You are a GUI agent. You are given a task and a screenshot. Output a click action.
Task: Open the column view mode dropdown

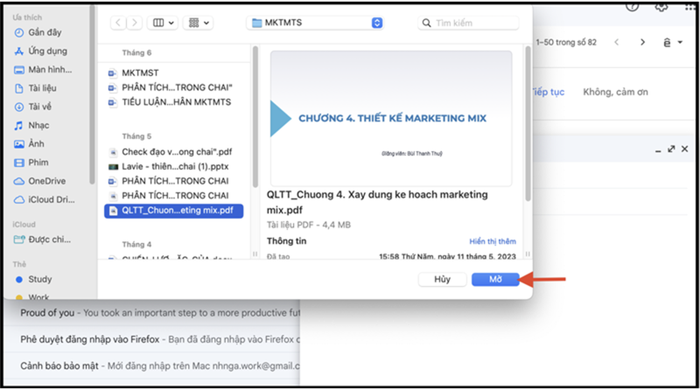[x=163, y=23]
